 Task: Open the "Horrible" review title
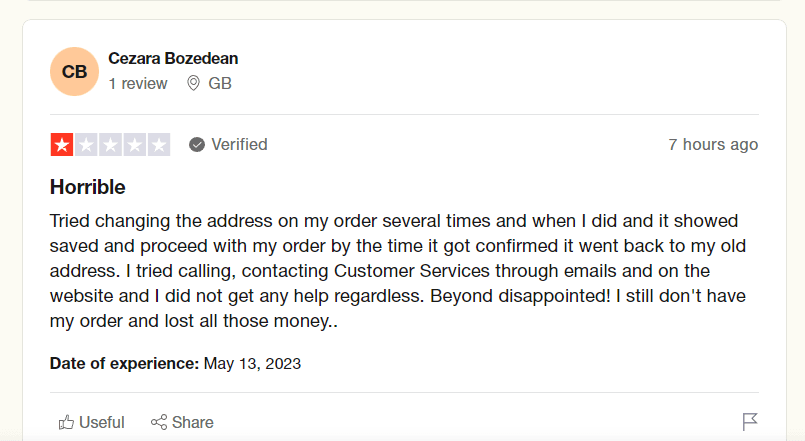(x=88, y=187)
